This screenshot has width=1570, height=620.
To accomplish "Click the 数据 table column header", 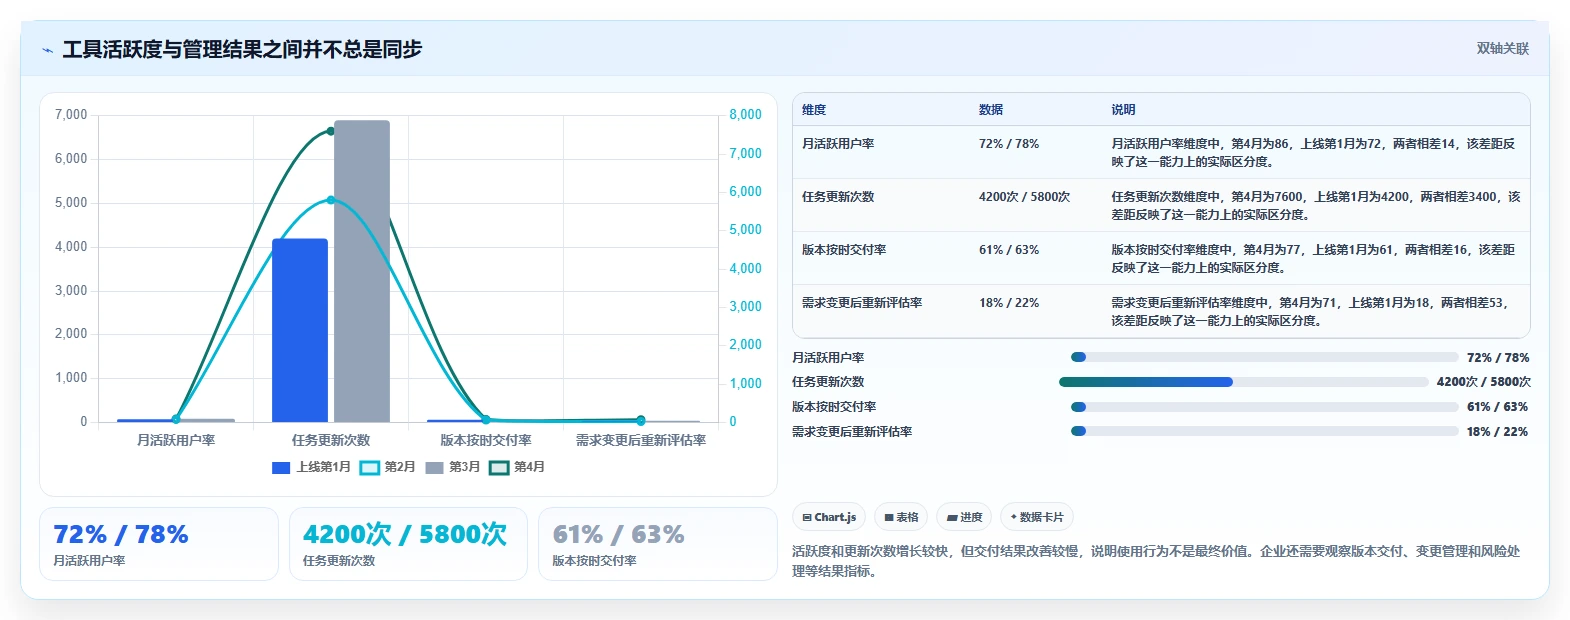I will 991,110.
